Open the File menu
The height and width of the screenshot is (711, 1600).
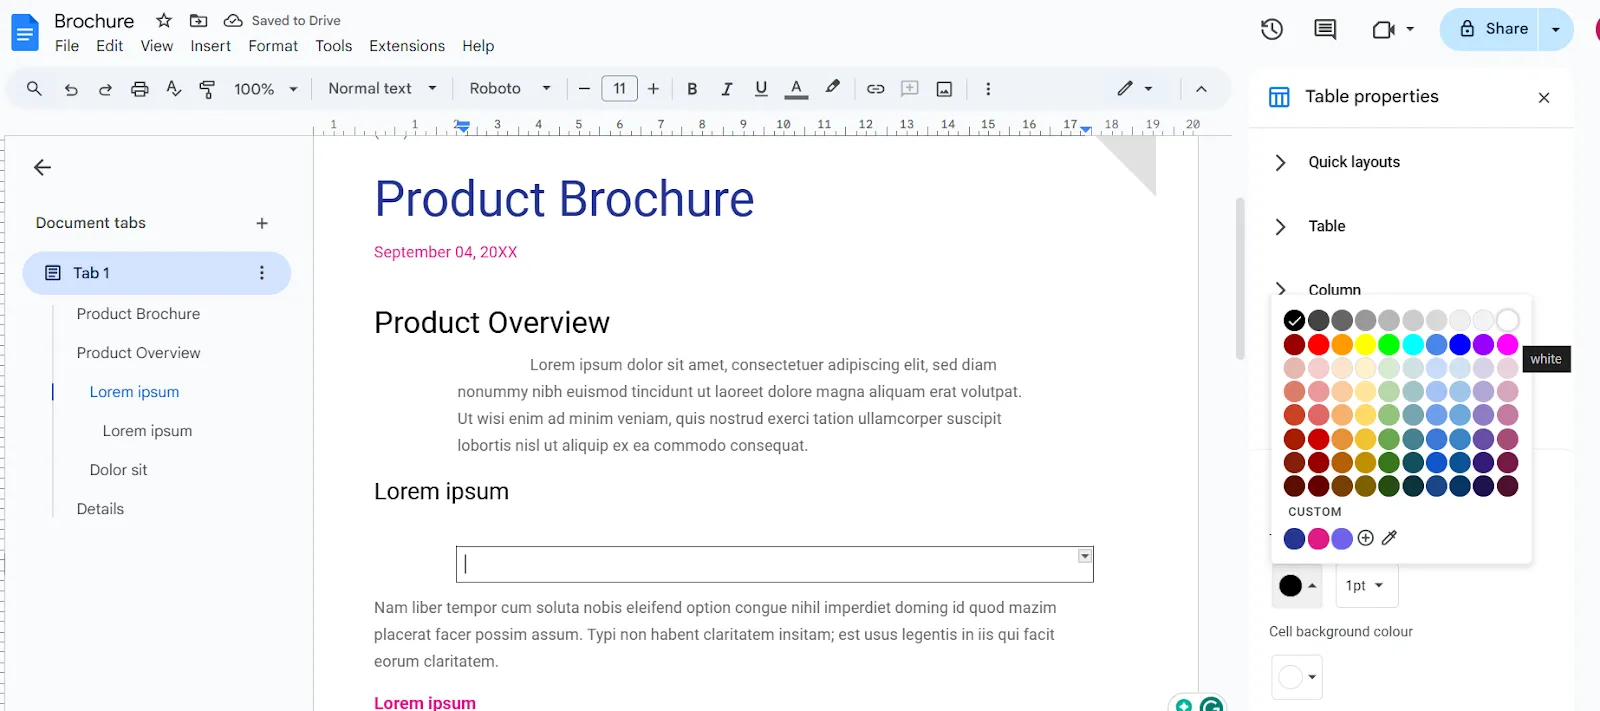click(x=67, y=46)
